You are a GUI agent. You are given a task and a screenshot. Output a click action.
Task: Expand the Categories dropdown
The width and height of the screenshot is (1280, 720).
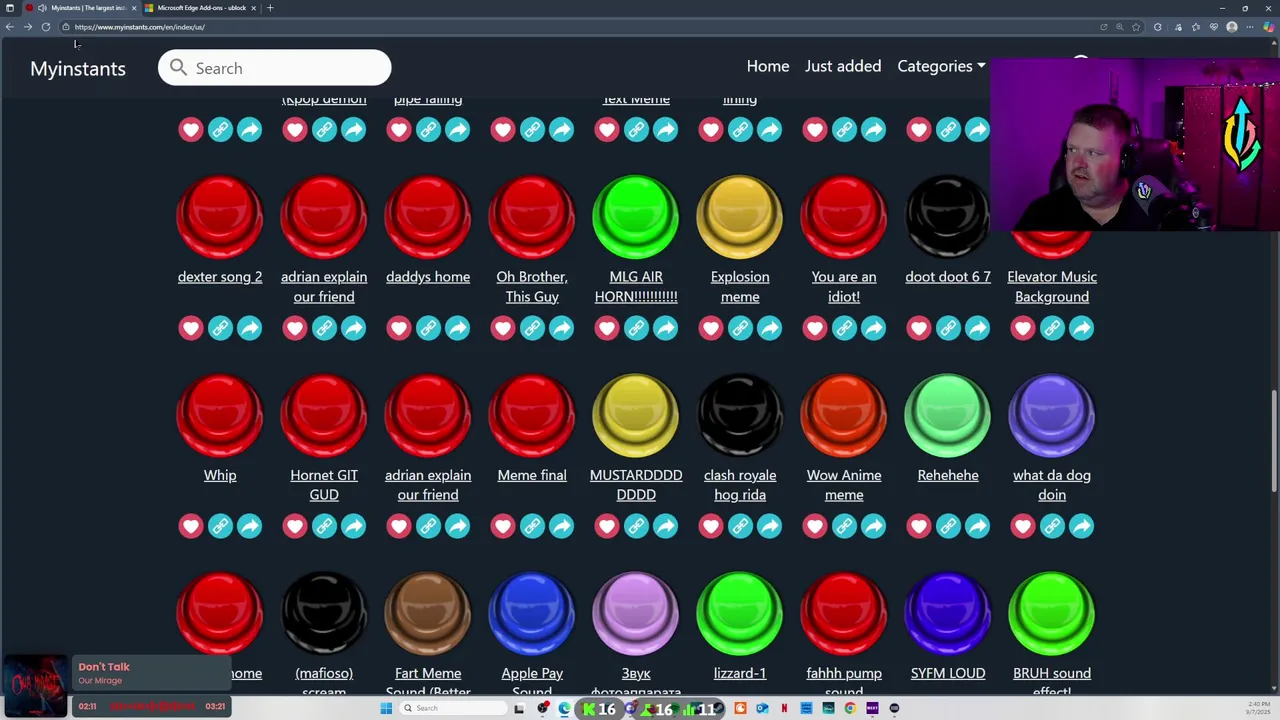point(941,66)
